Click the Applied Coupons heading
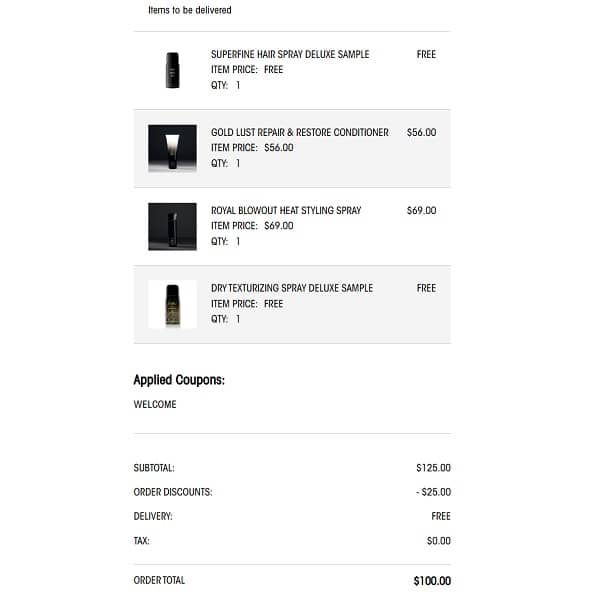The image size is (600, 600). tap(179, 380)
